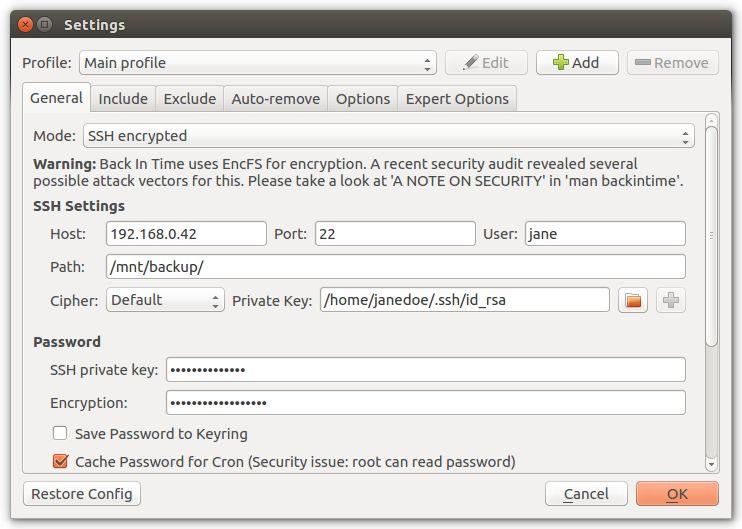Open the Auto-remove tab
Viewport: 742px width, 529px height.
[276, 98]
